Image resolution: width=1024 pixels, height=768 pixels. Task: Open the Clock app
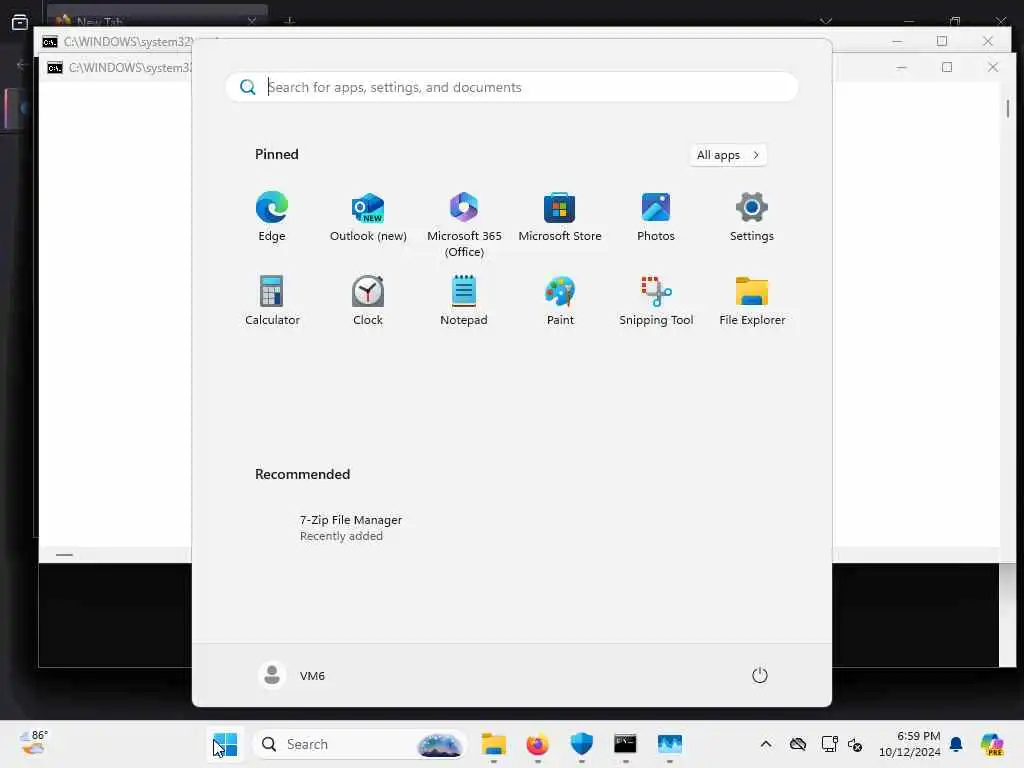368,300
